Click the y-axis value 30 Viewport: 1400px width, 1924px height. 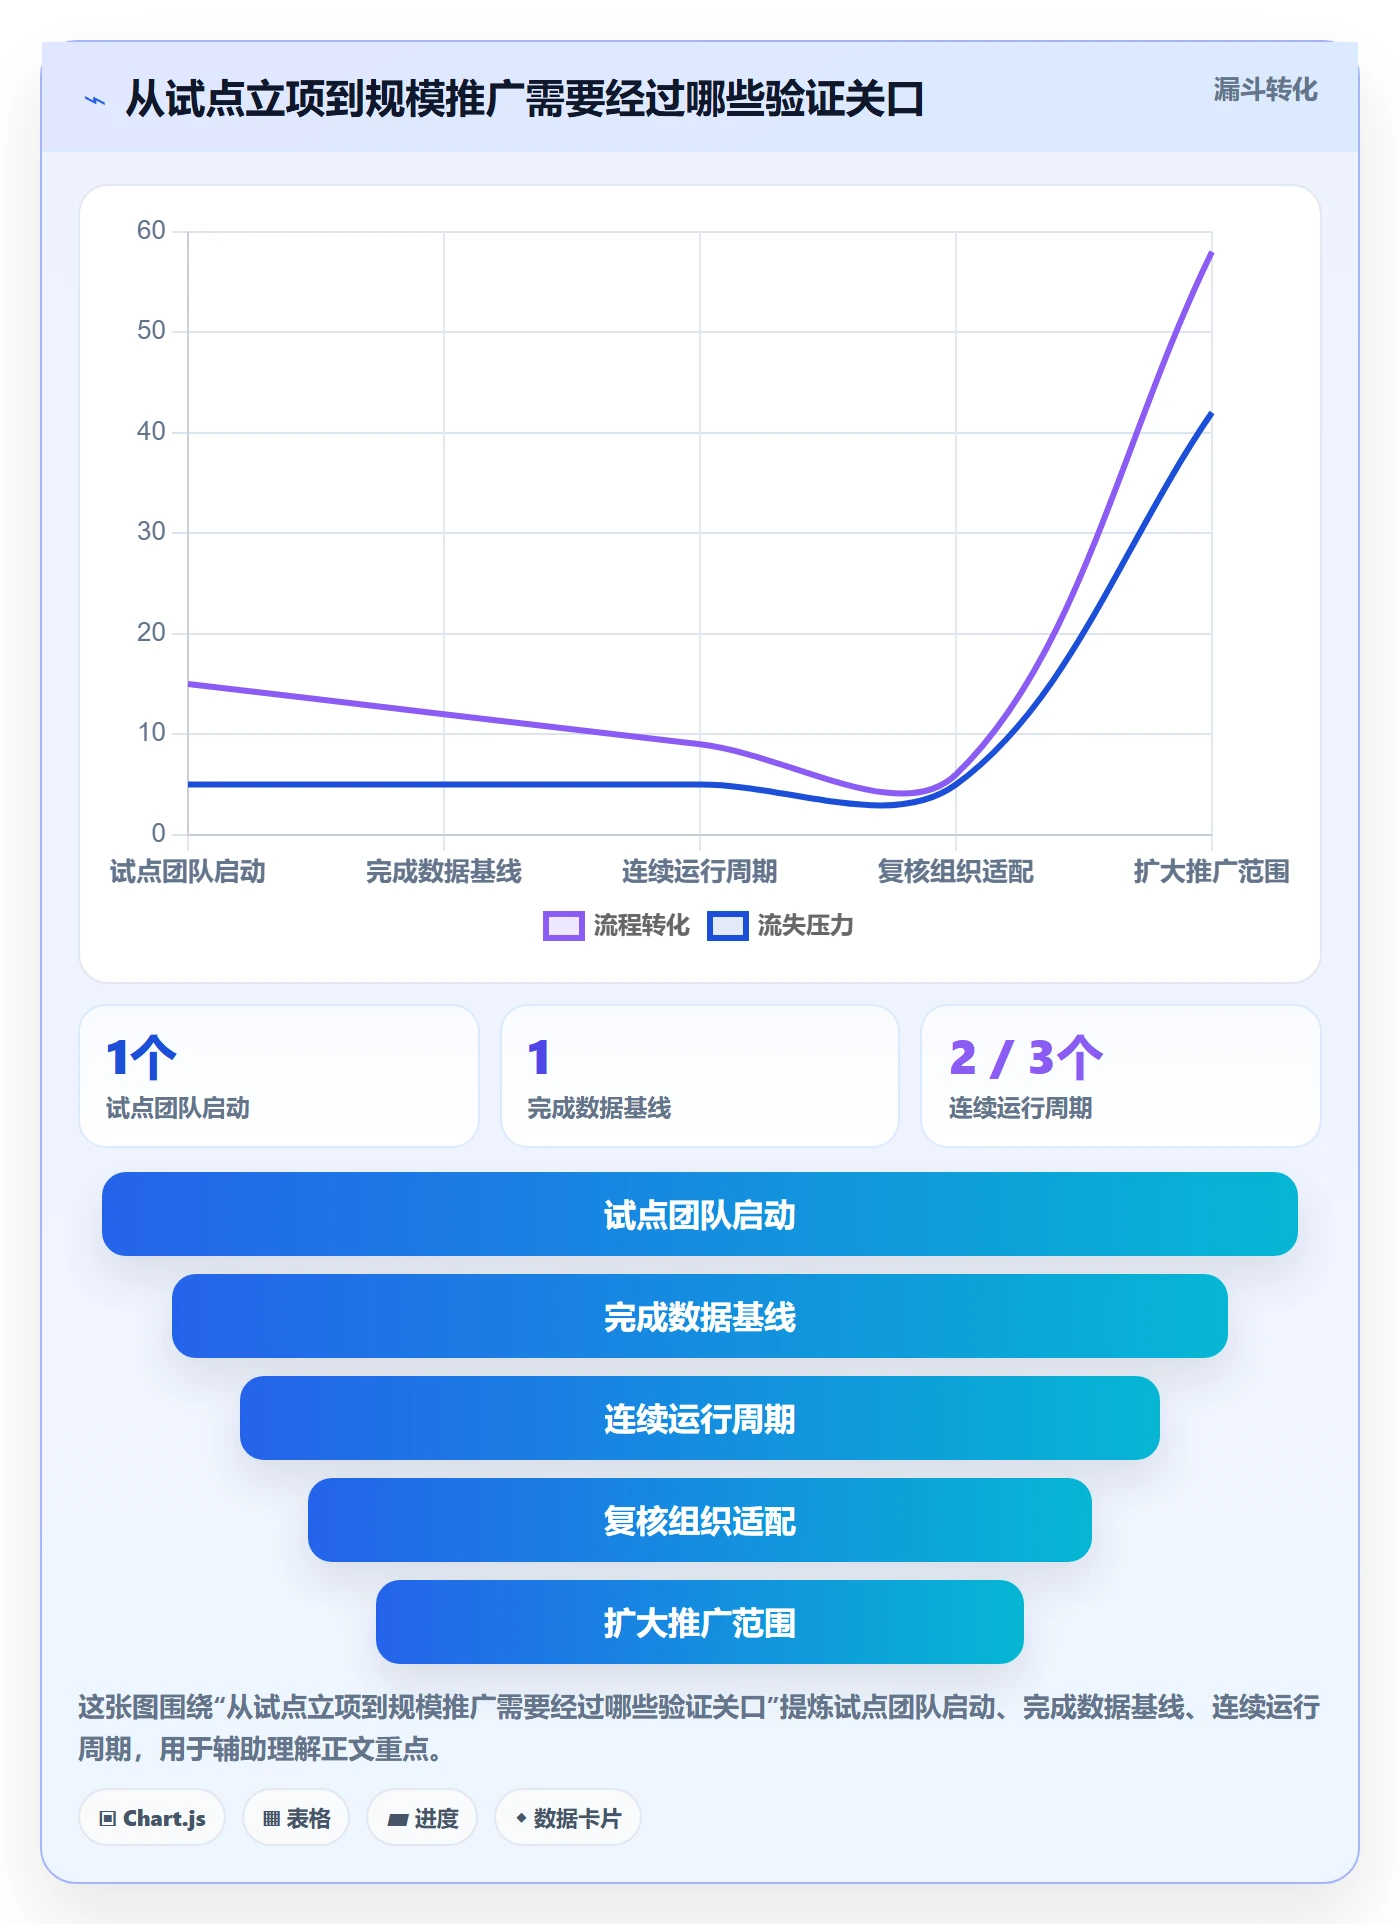[151, 531]
